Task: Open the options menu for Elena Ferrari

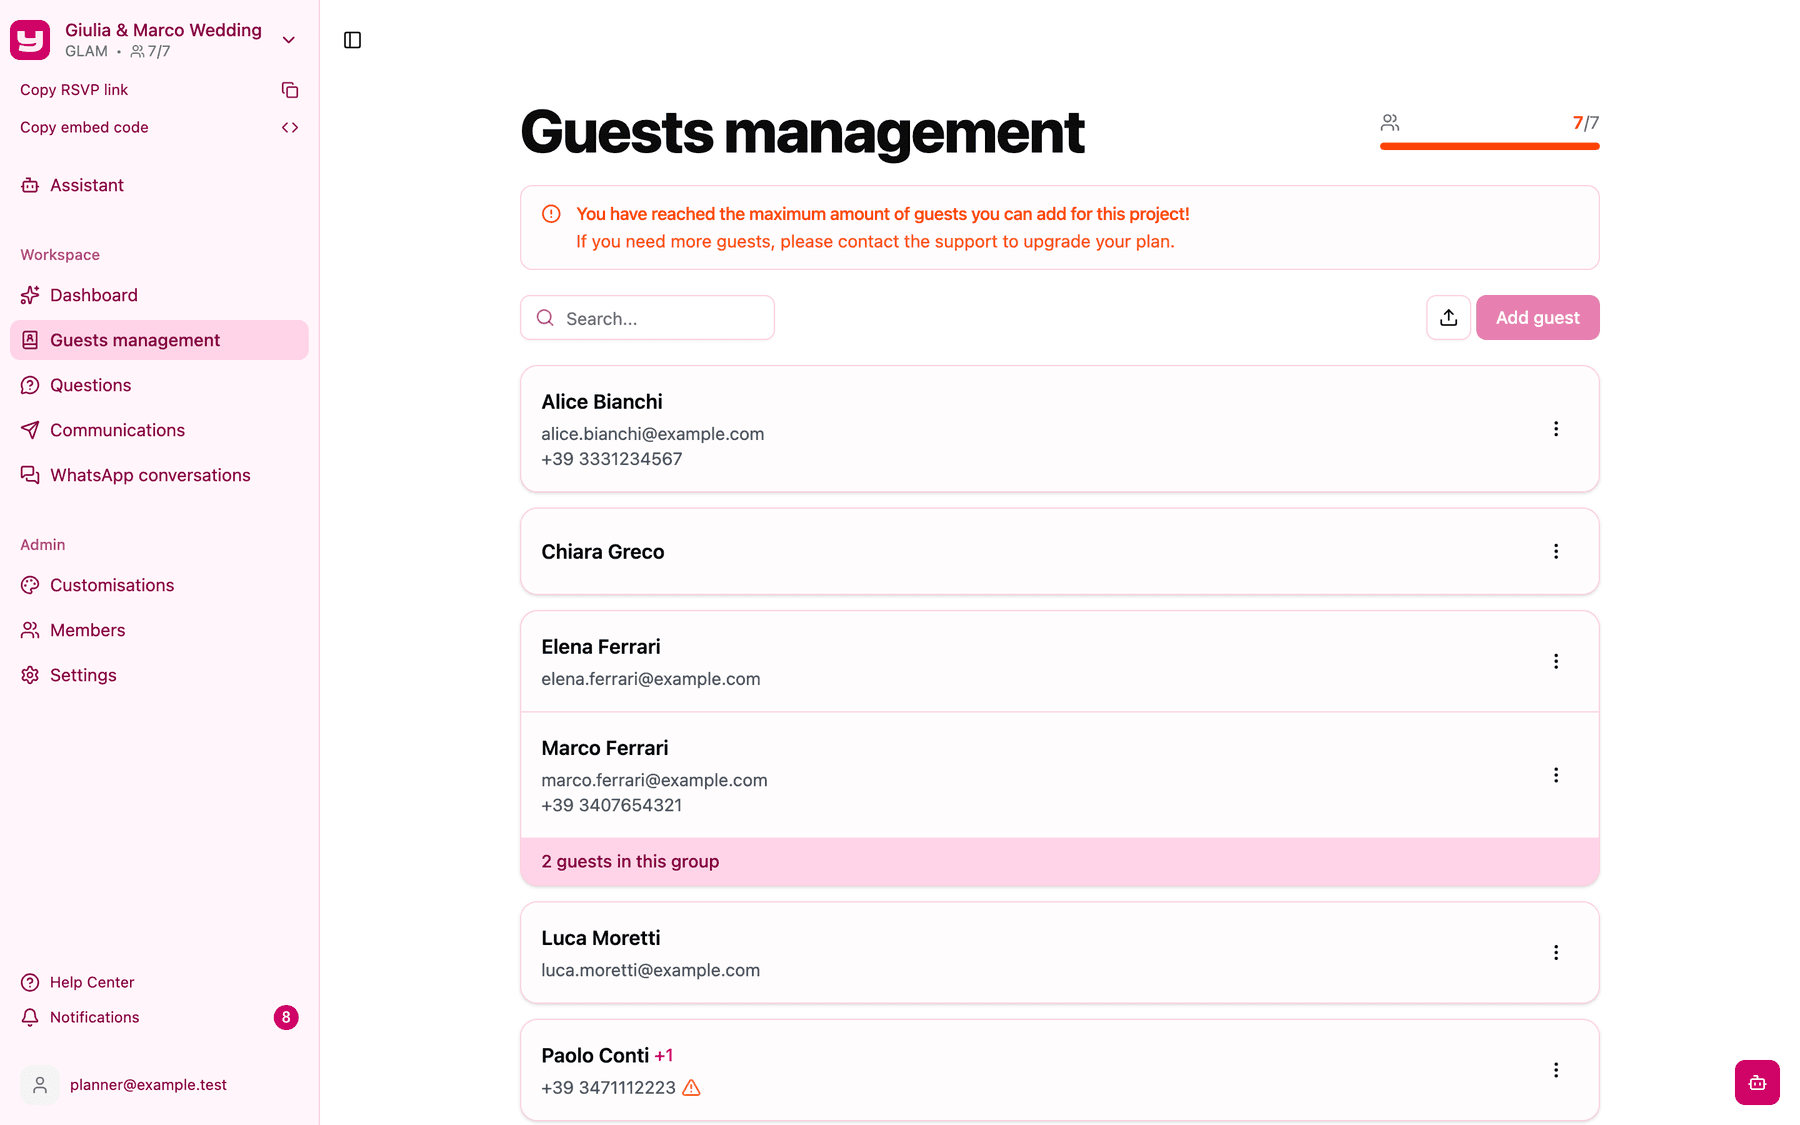Action: [1556, 661]
